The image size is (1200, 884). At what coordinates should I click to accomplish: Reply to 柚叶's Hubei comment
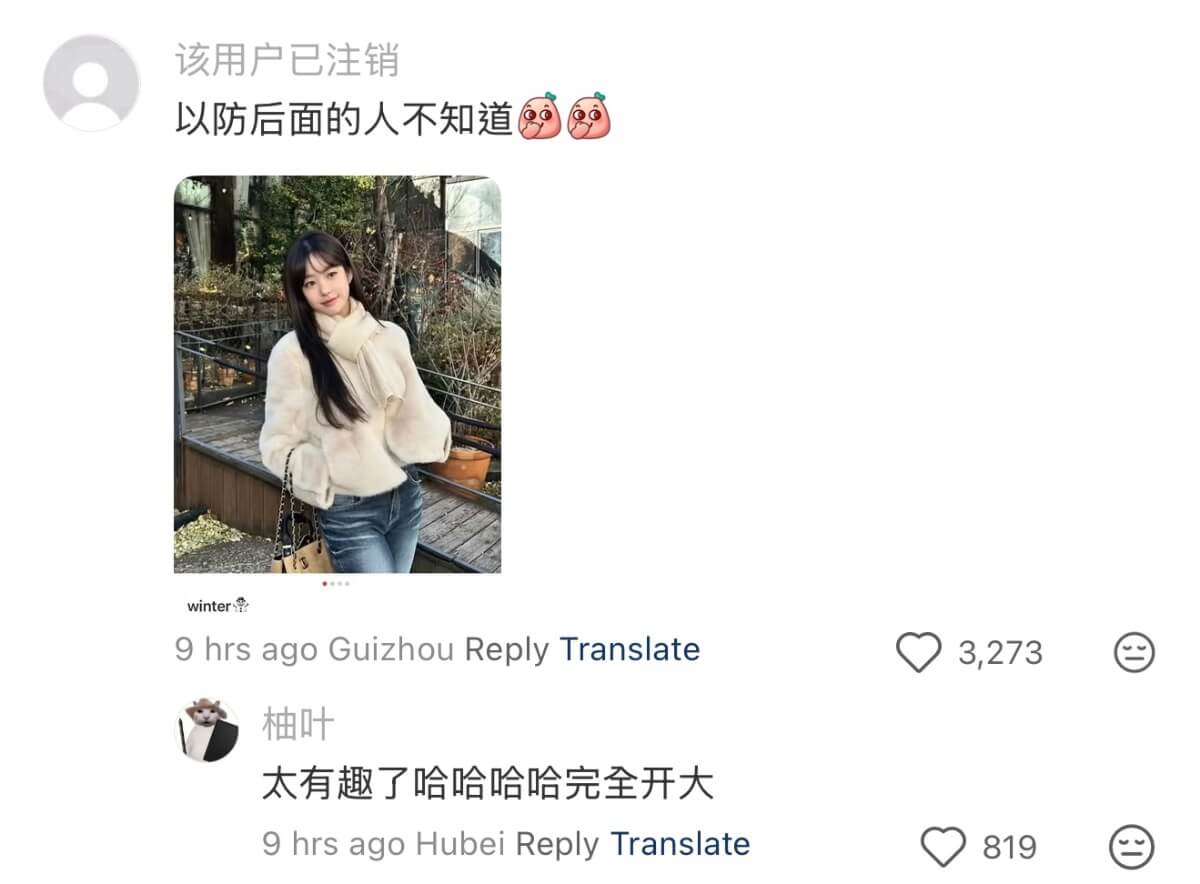(558, 844)
